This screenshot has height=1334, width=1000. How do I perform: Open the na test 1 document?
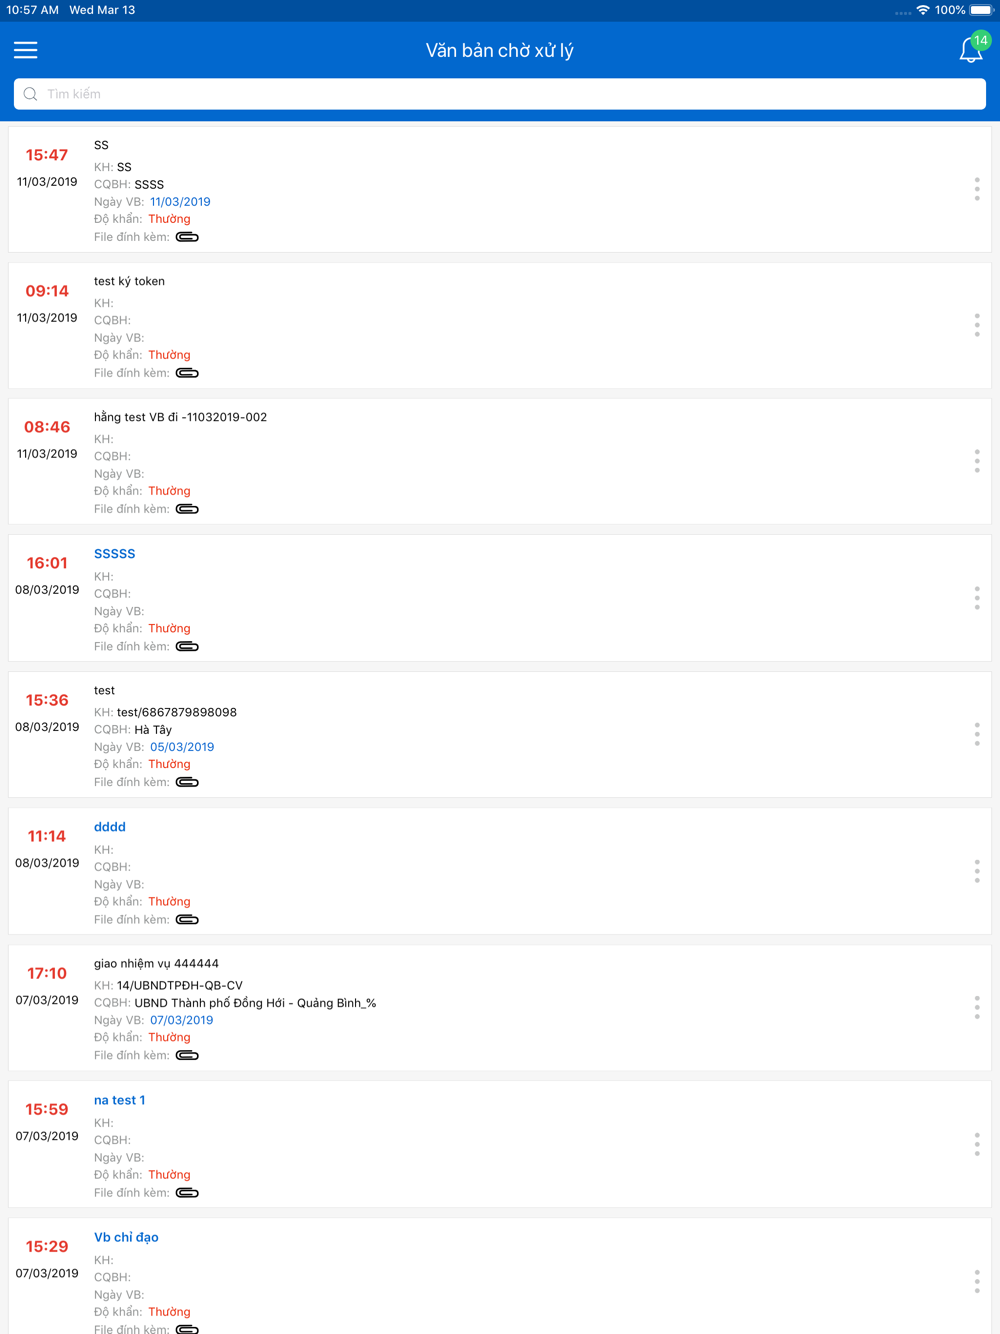click(120, 1100)
